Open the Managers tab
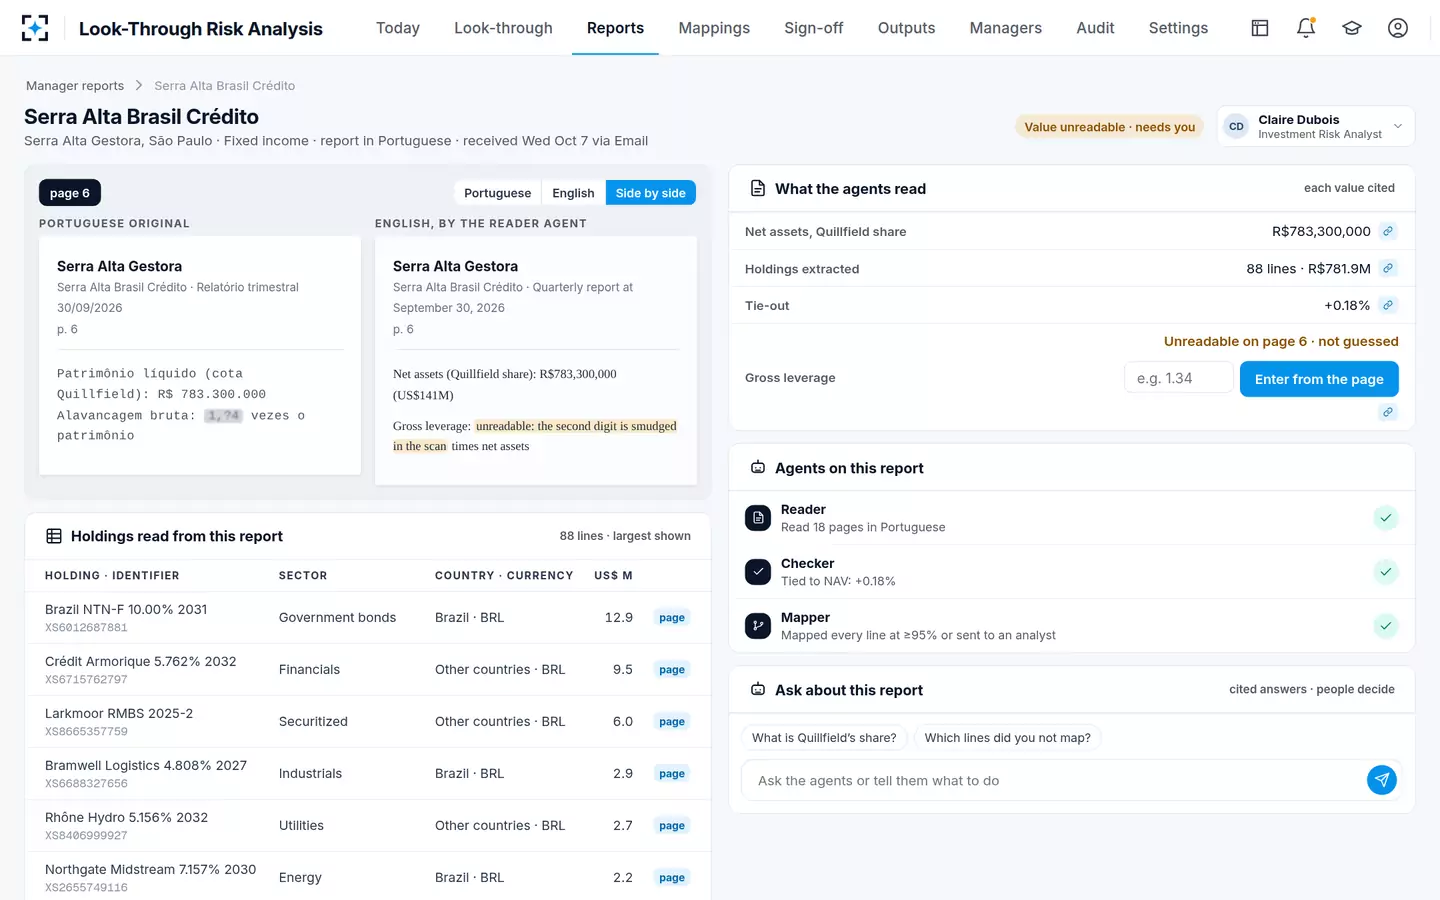The width and height of the screenshot is (1440, 900). pos(1006,28)
